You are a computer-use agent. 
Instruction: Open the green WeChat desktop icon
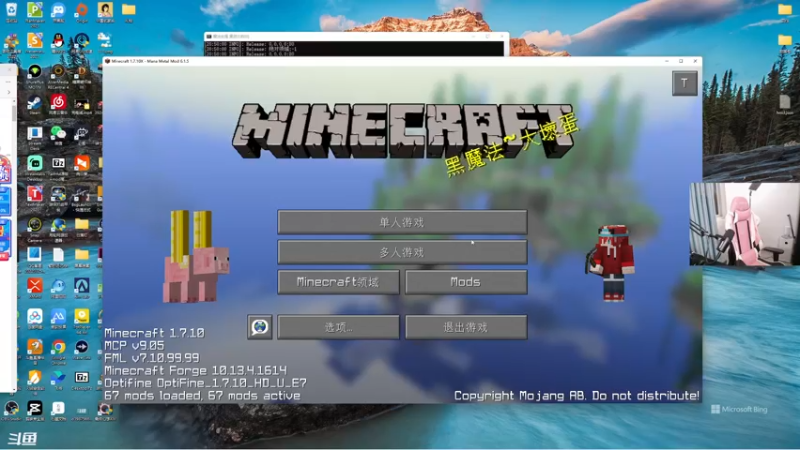point(58,134)
